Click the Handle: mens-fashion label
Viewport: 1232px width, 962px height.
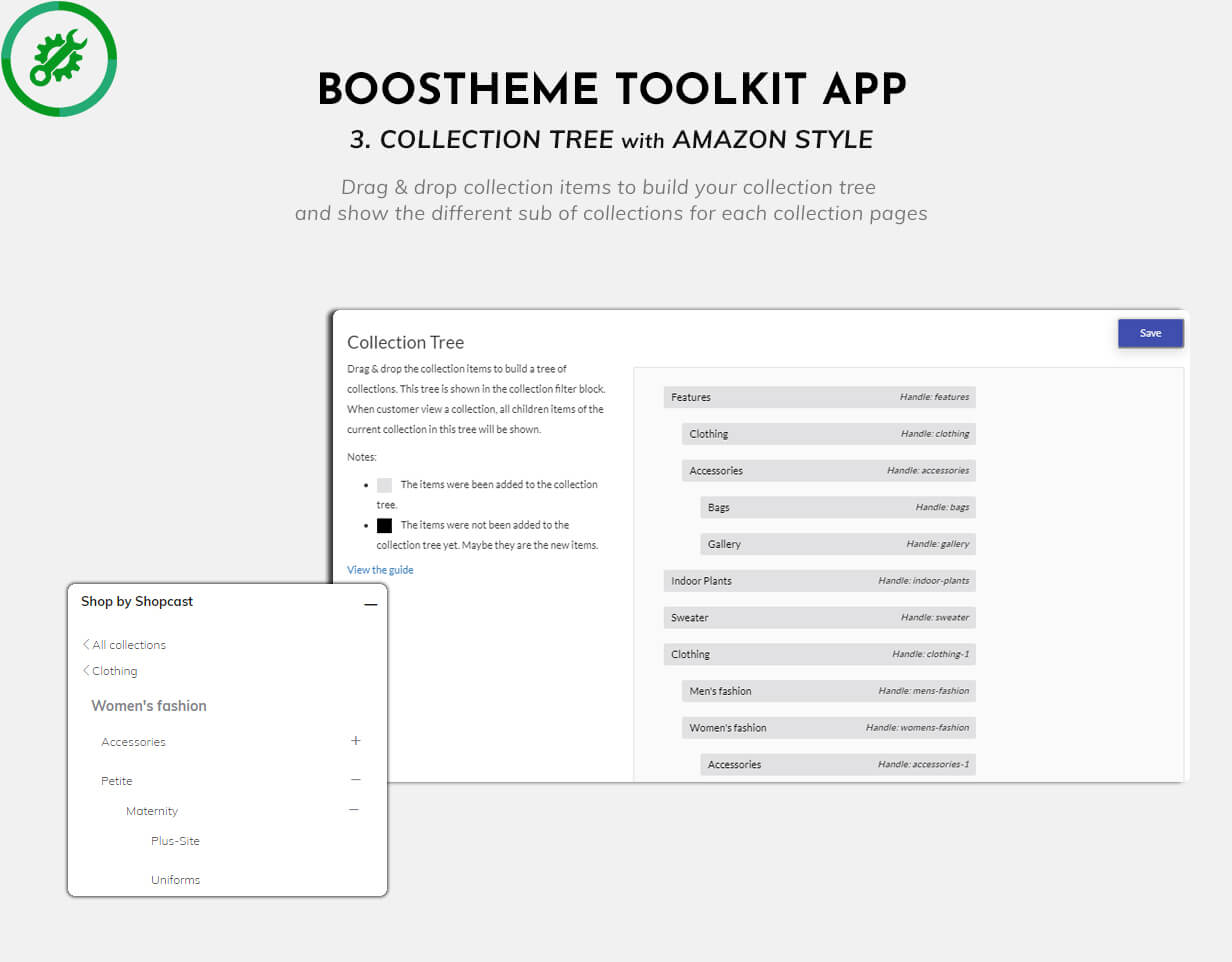pyautogui.click(x=924, y=691)
